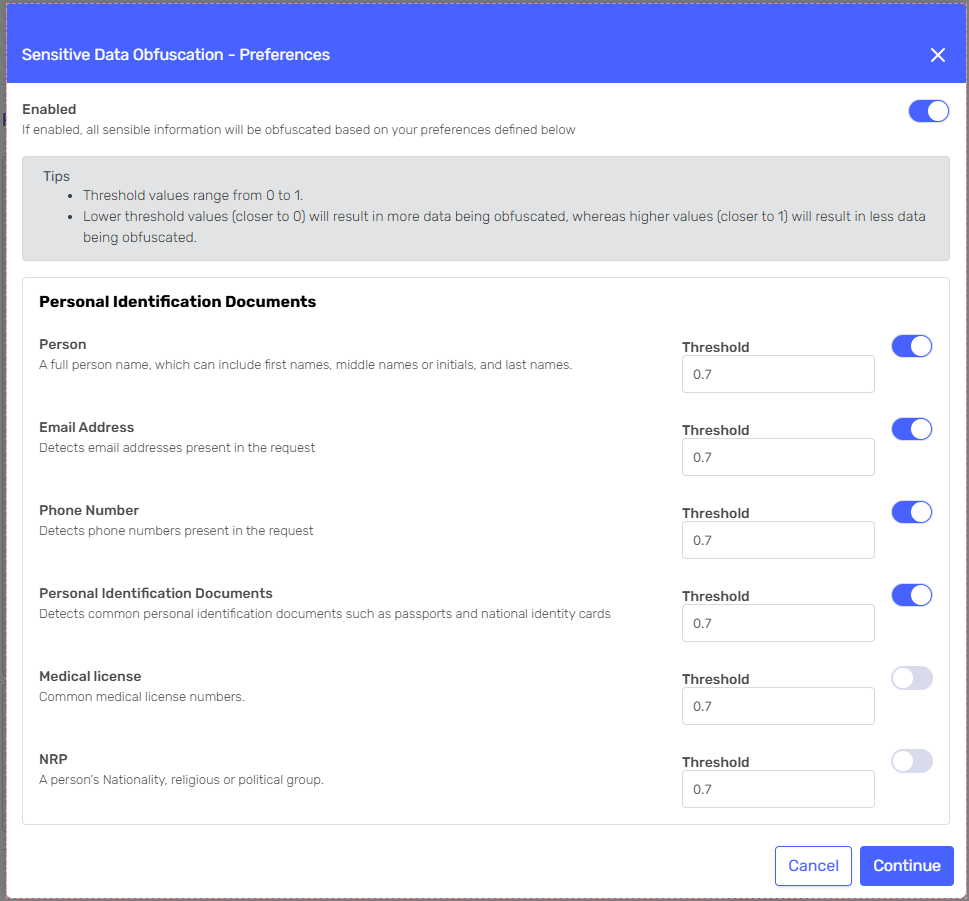Enable the Medical license toggle

[911, 678]
